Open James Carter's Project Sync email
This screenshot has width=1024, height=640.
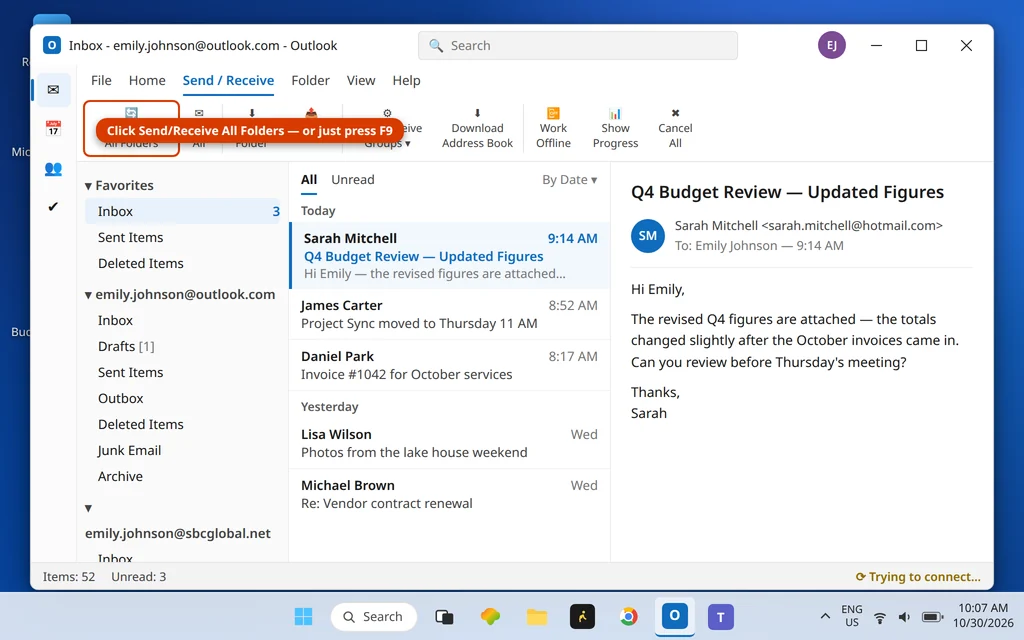tap(450, 314)
